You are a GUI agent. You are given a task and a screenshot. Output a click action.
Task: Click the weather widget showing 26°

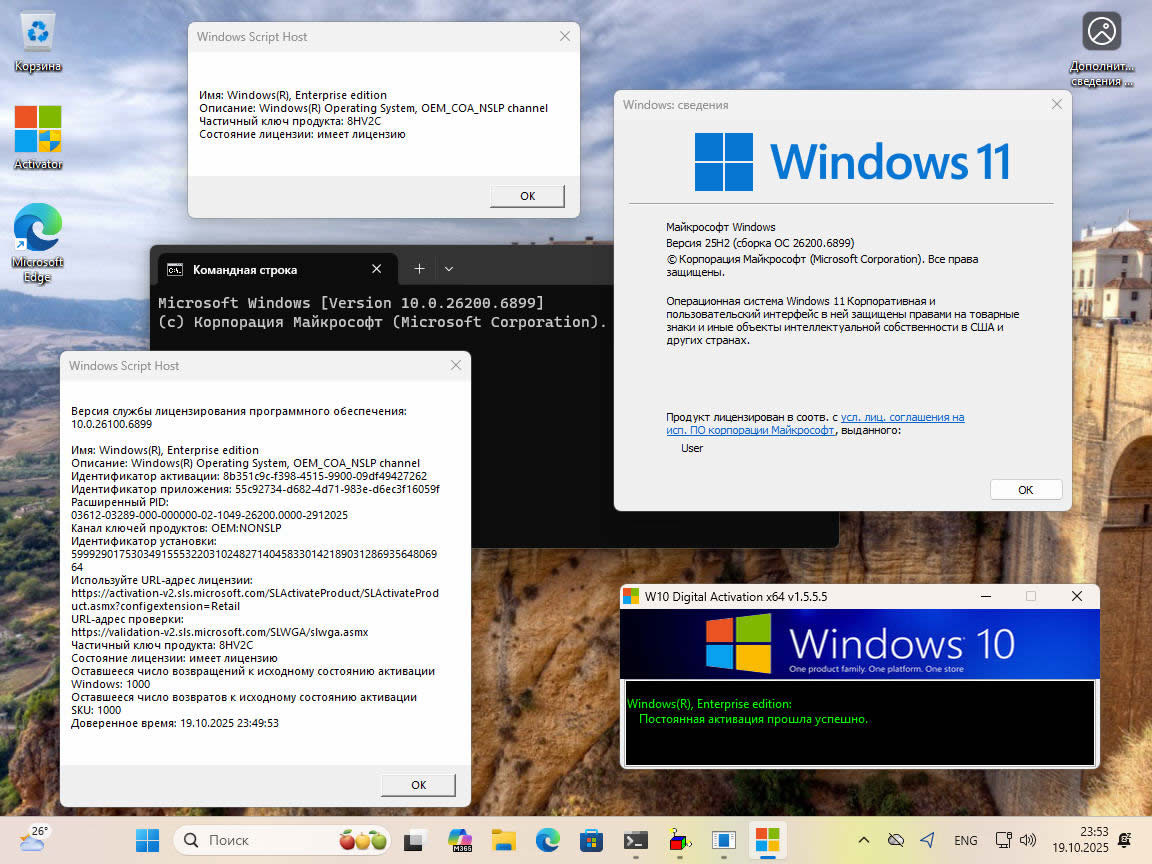(x=34, y=839)
